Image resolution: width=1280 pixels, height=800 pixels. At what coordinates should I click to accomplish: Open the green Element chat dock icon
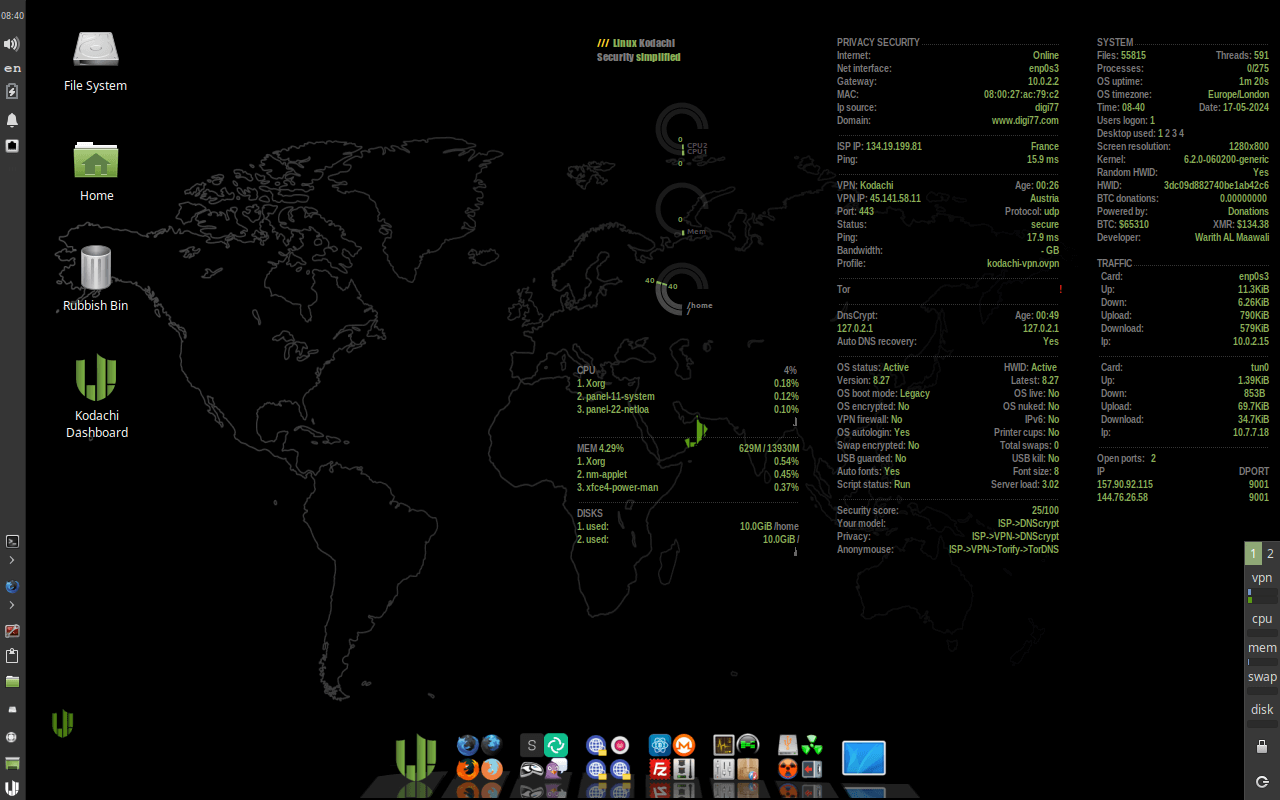[x=556, y=745]
